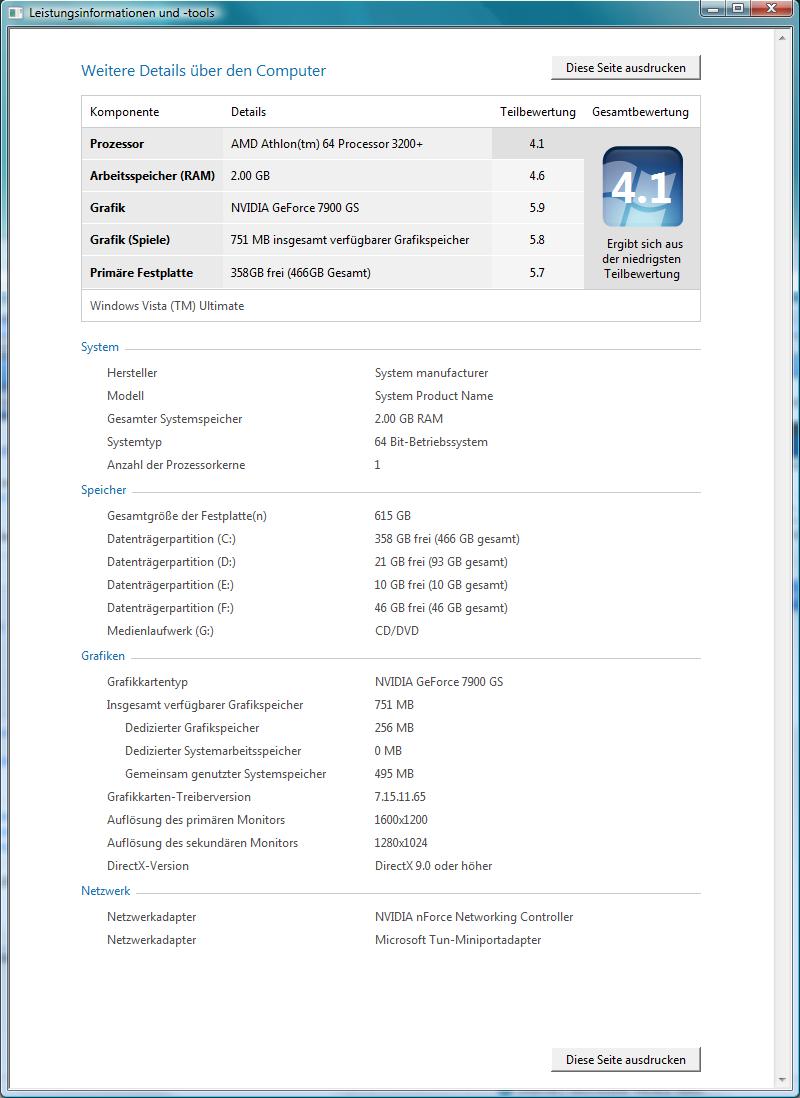Click the 4.1 Gesamtbewertung score badge
Screen dimensions: 800x1098
click(642, 186)
